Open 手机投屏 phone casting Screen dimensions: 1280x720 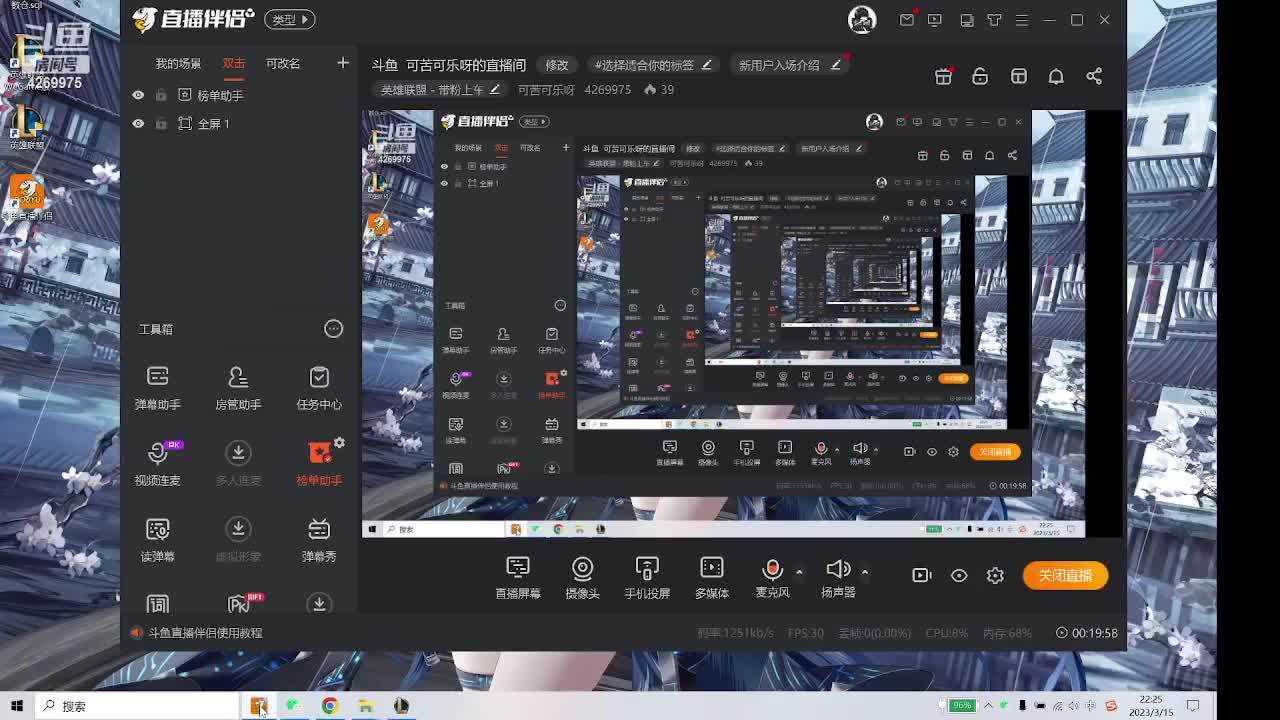tap(647, 577)
